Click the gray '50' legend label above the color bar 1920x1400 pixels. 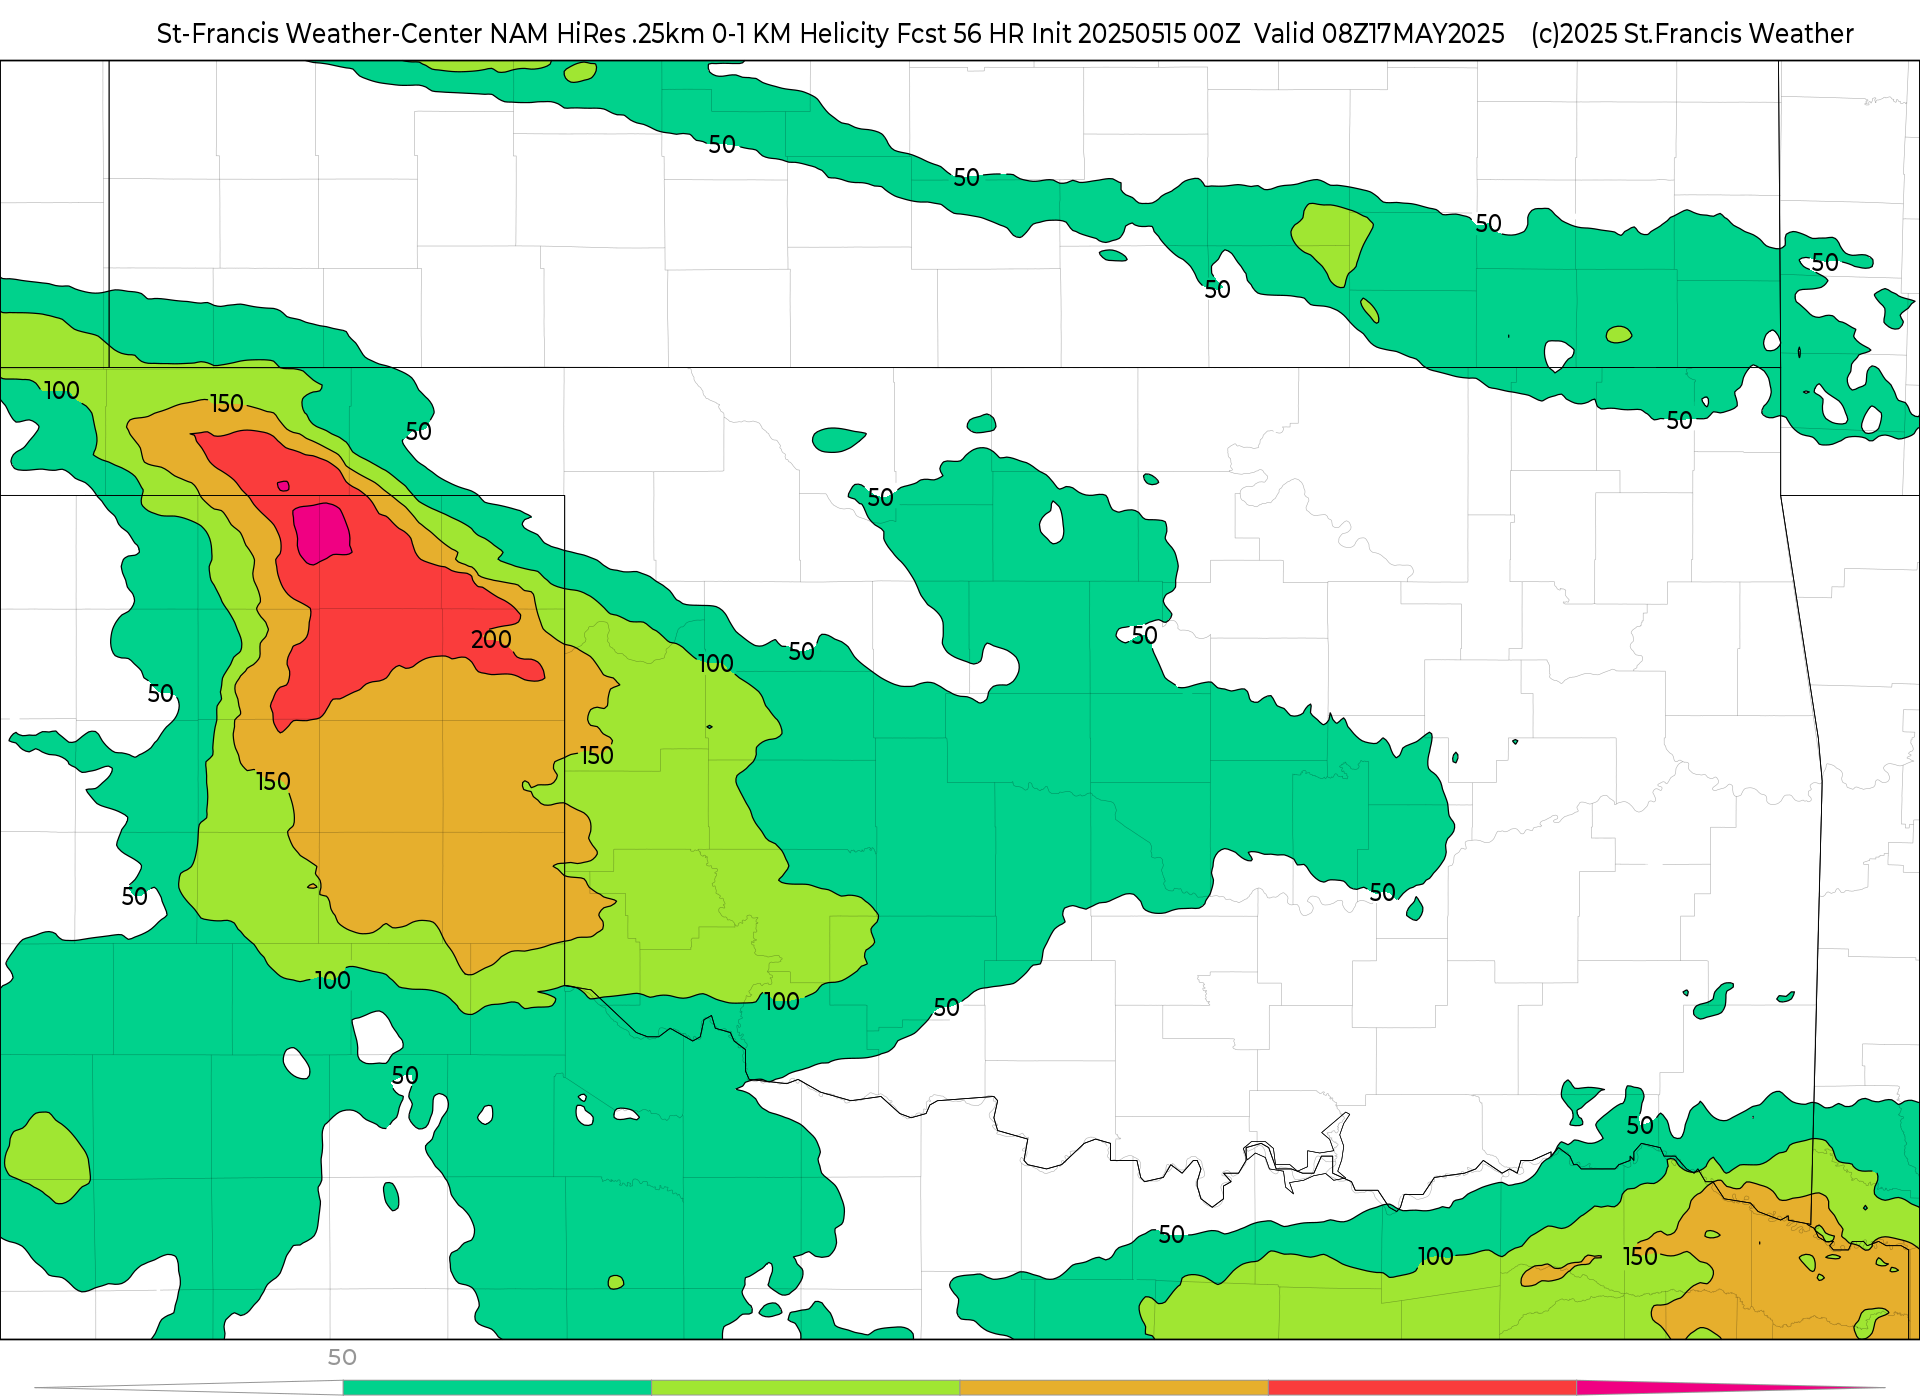[x=342, y=1357]
